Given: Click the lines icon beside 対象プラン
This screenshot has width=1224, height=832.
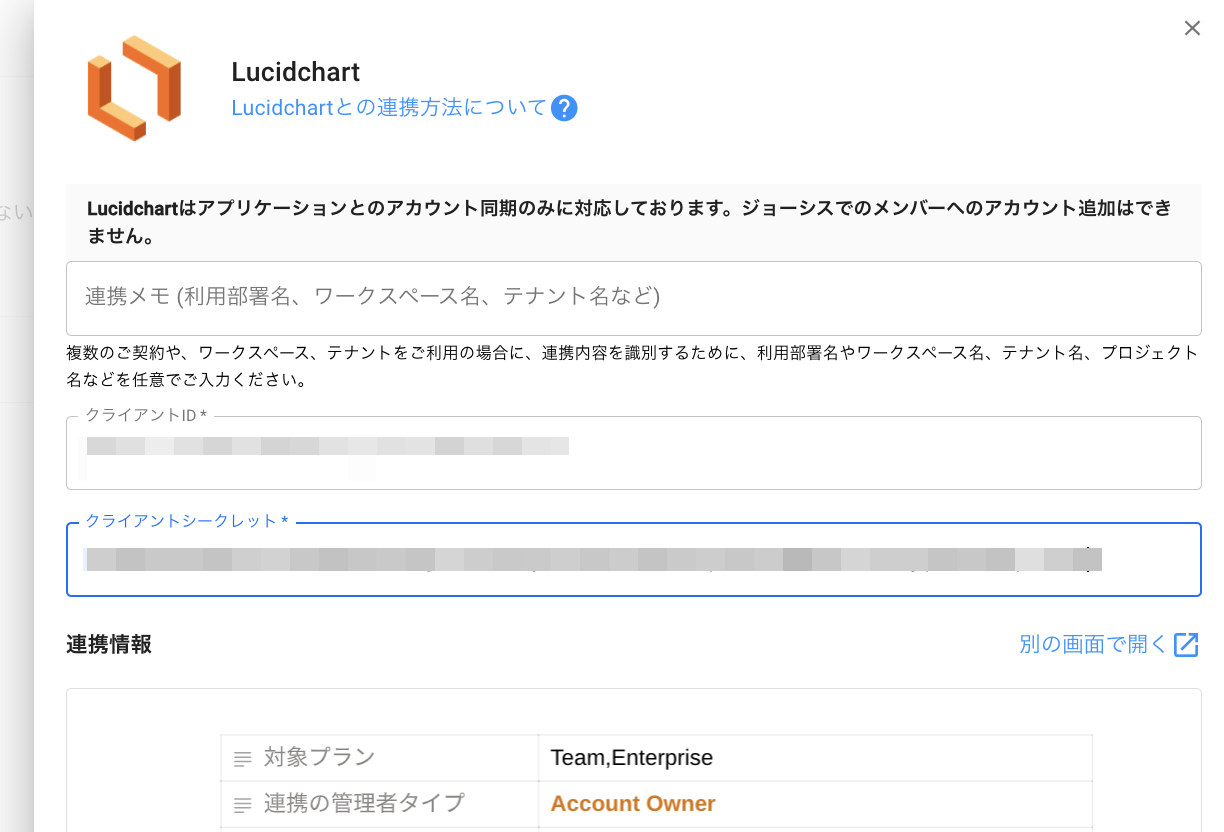Looking at the screenshot, I should point(242,759).
